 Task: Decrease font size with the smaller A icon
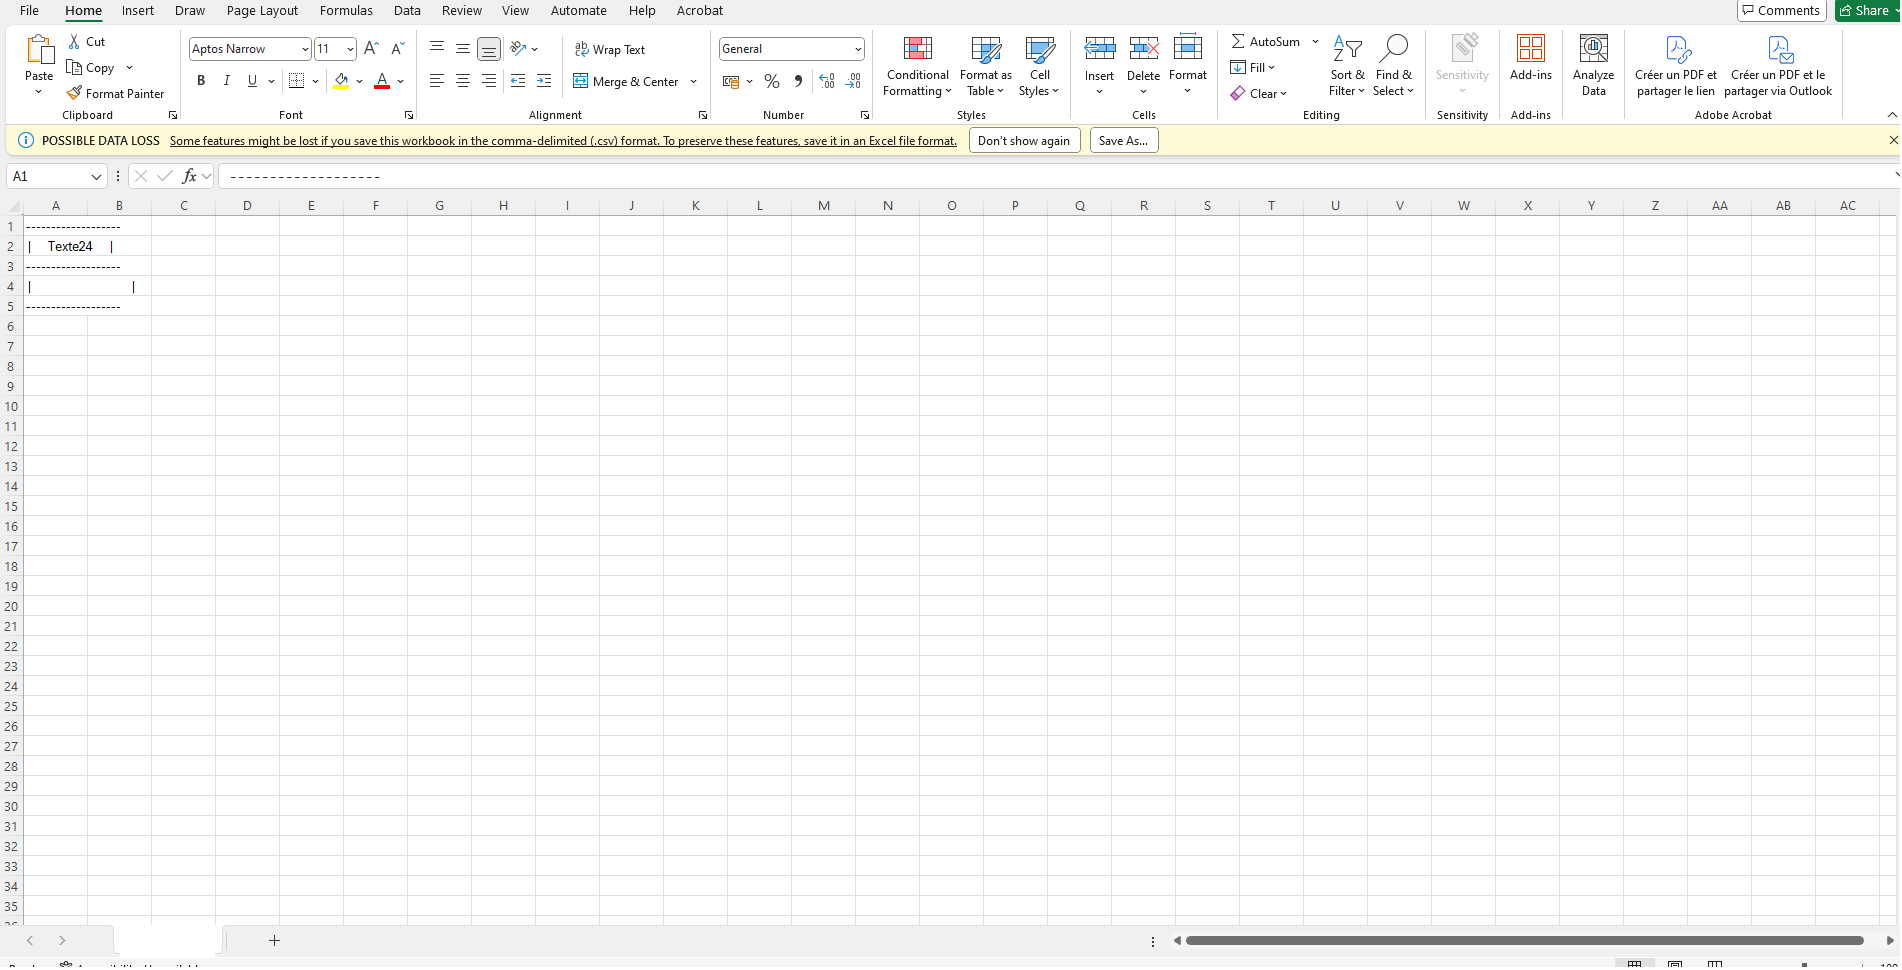tap(397, 49)
